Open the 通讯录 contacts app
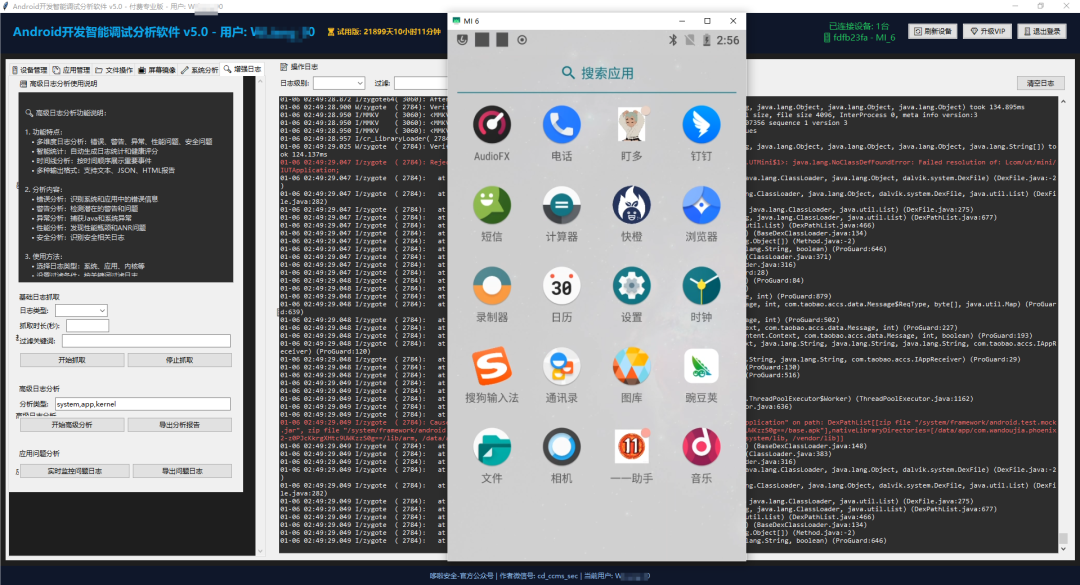1080x585 pixels. pyautogui.click(x=561, y=367)
